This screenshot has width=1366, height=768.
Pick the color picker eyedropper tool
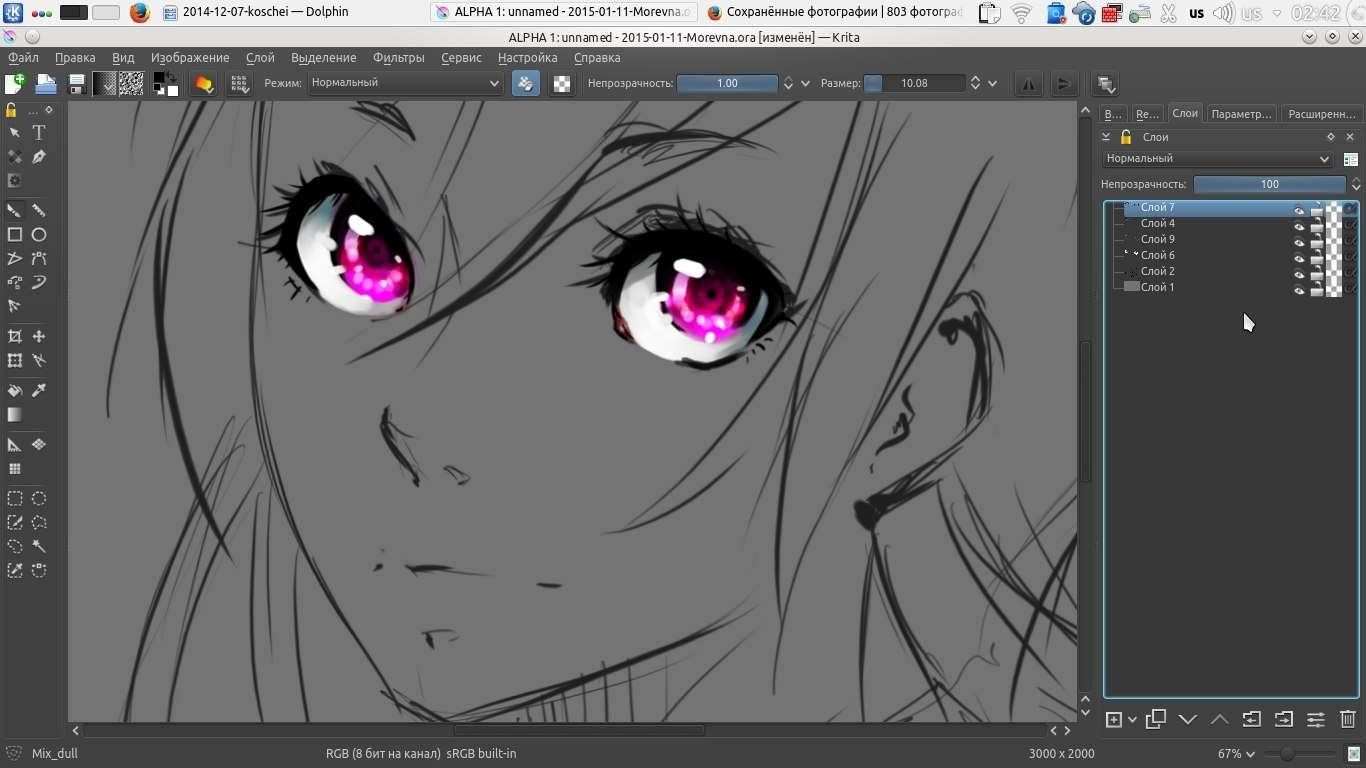coord(39,391)
